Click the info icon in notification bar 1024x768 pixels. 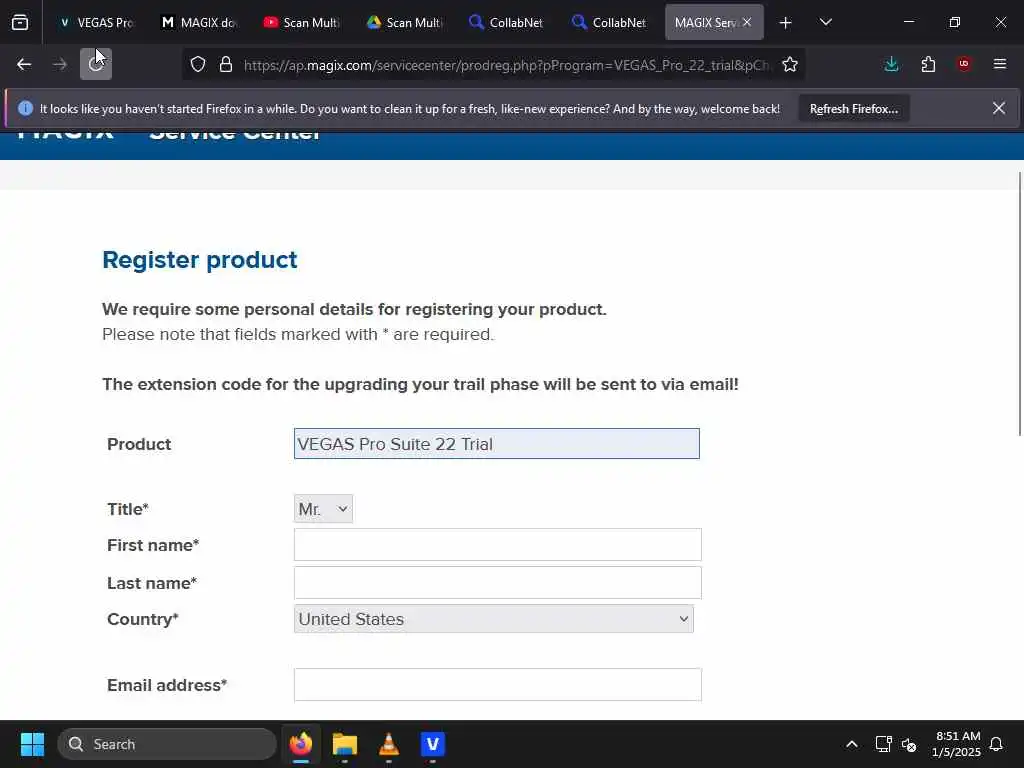(x=25, y=108)
